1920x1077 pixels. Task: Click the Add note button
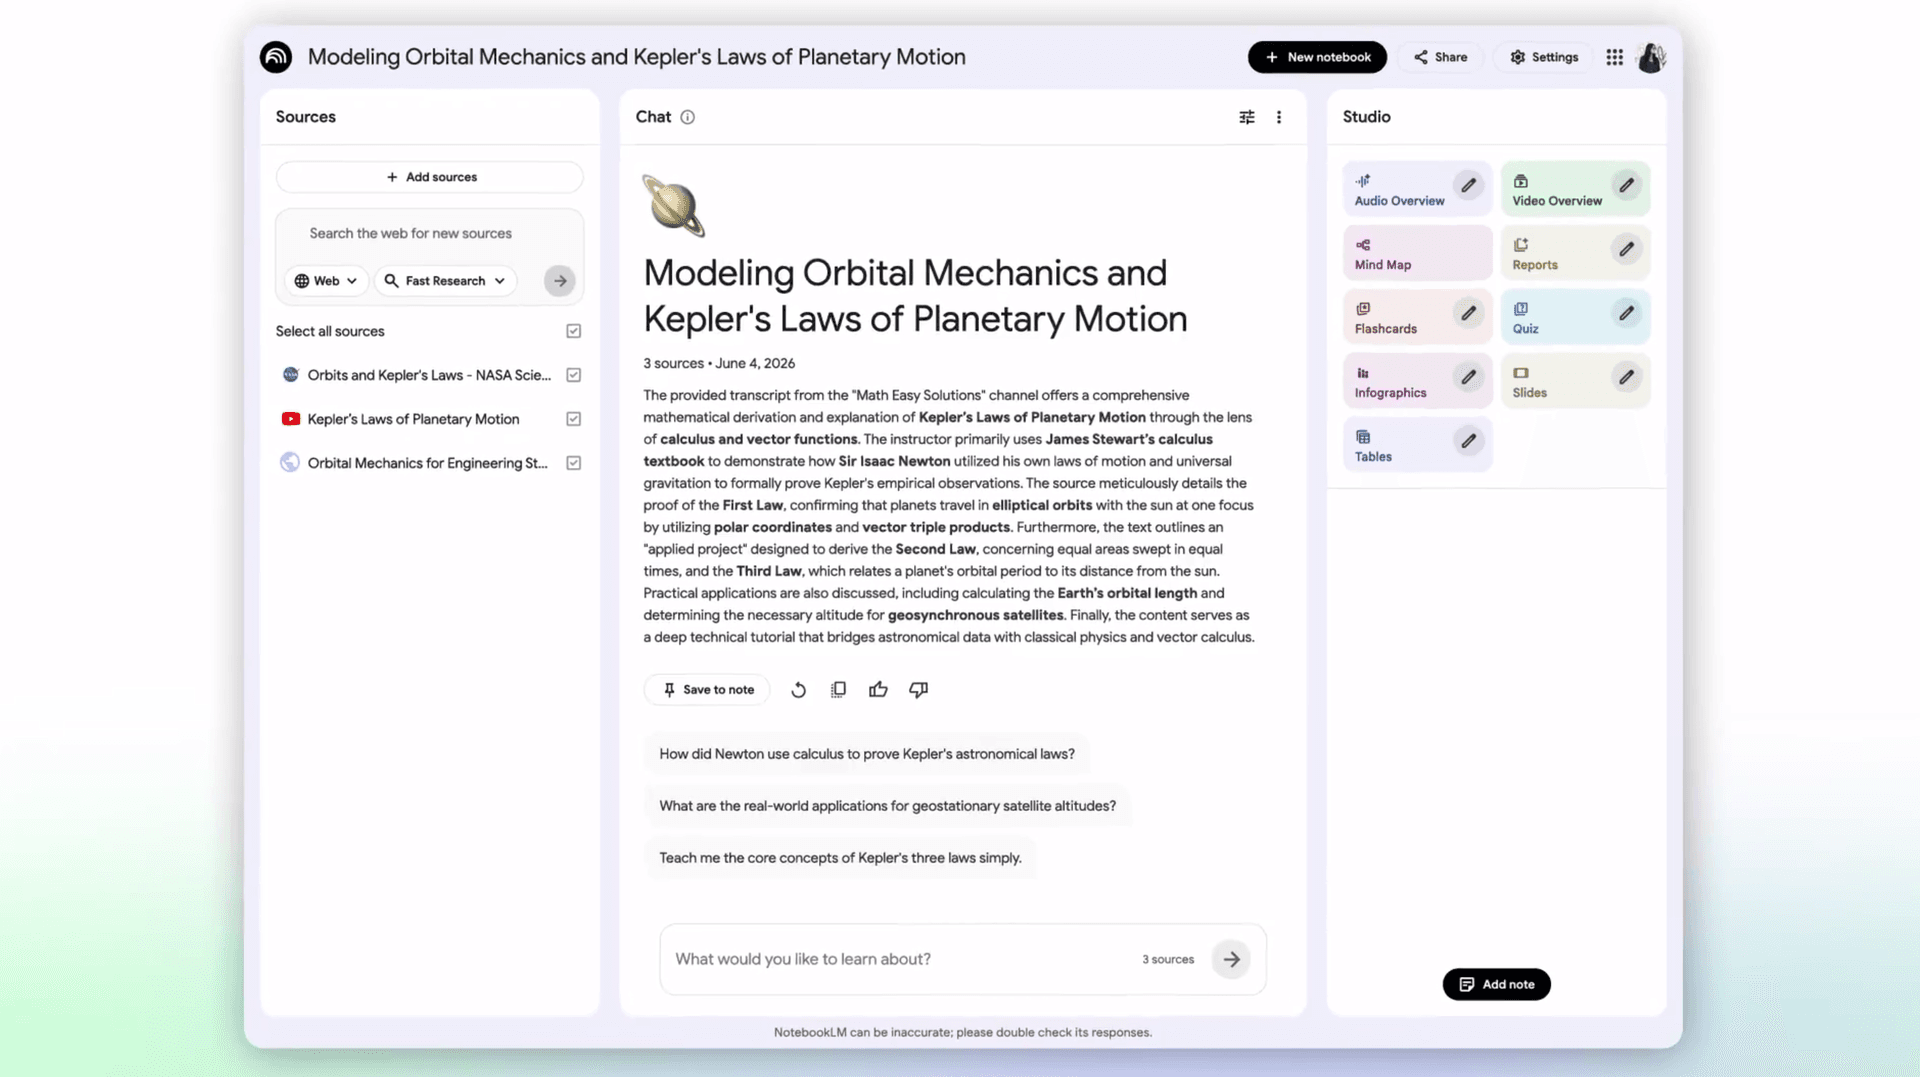tap(1496, 984)
